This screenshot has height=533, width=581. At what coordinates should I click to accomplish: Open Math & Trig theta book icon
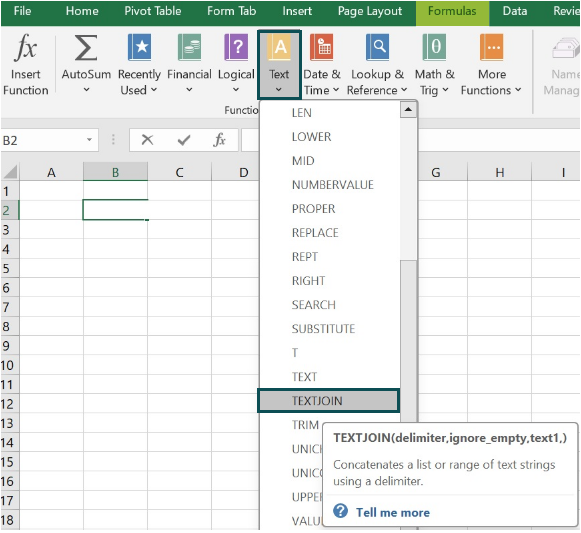point(434,47)
